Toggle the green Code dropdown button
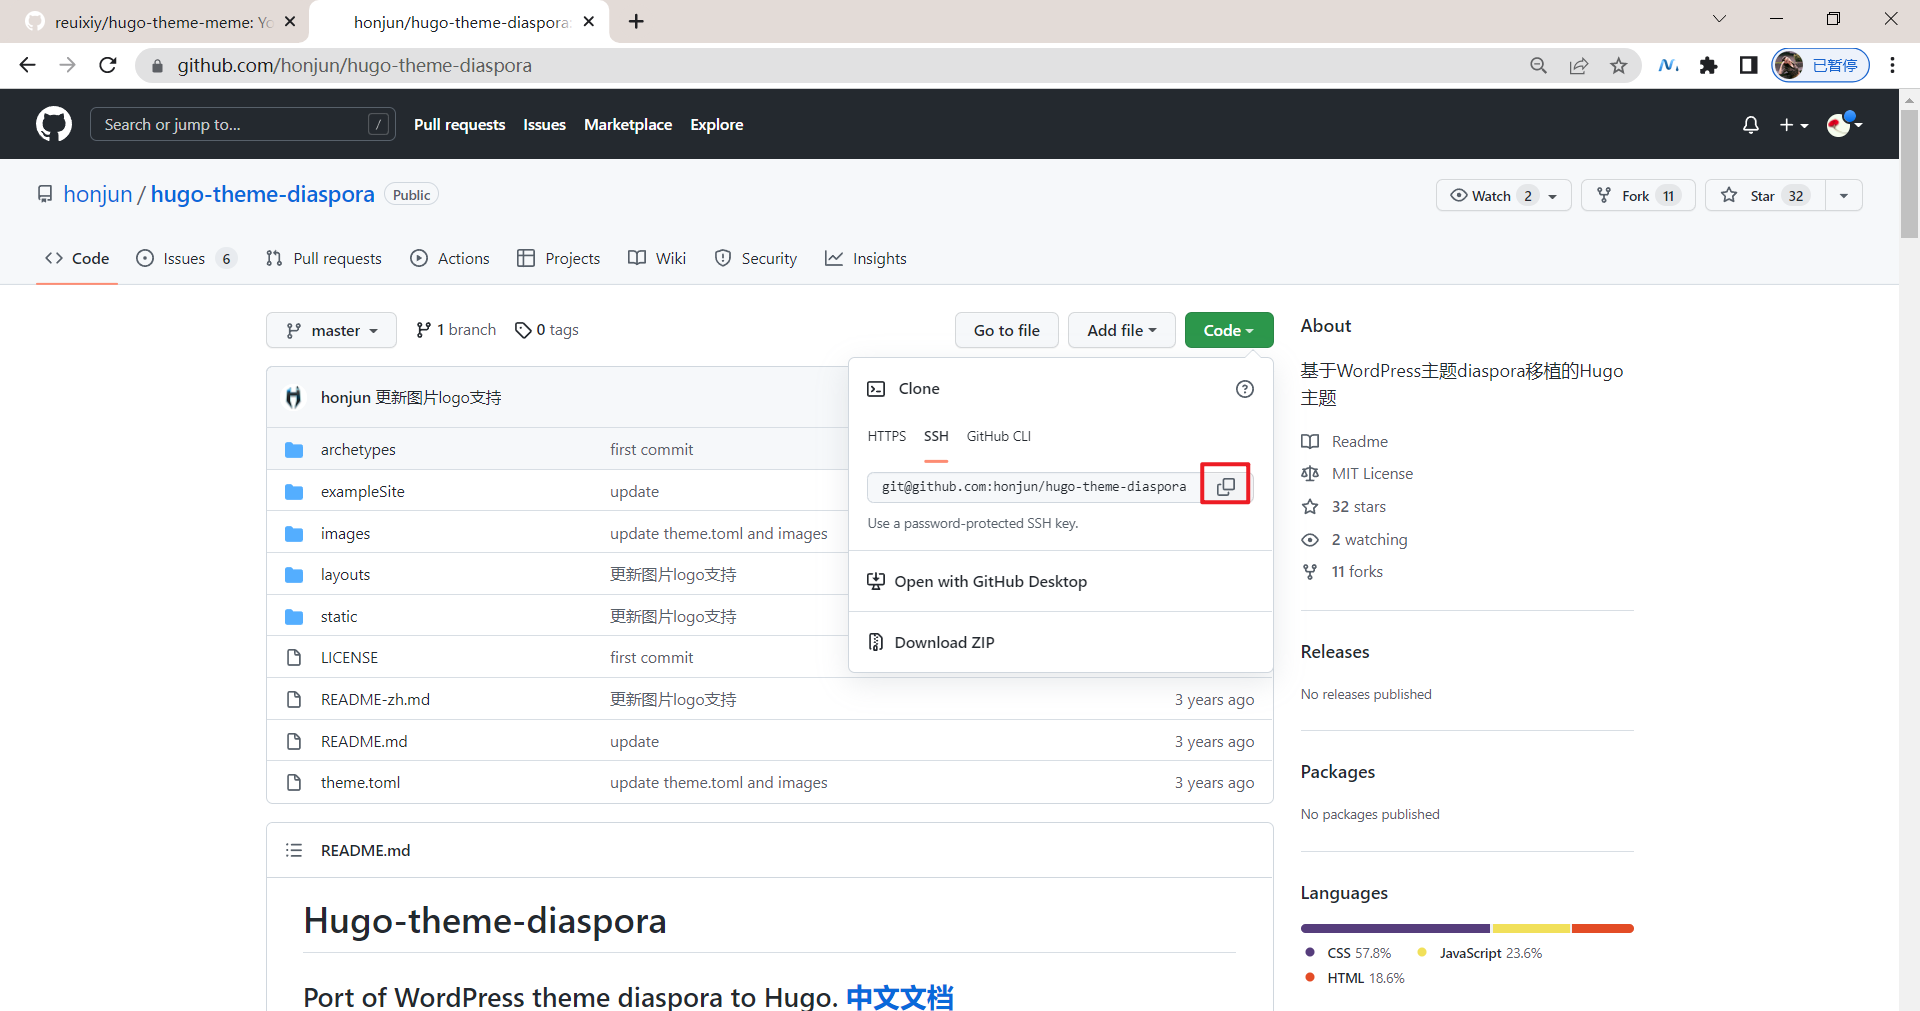The image size is (1920, 1011). tap(1229, 330)
